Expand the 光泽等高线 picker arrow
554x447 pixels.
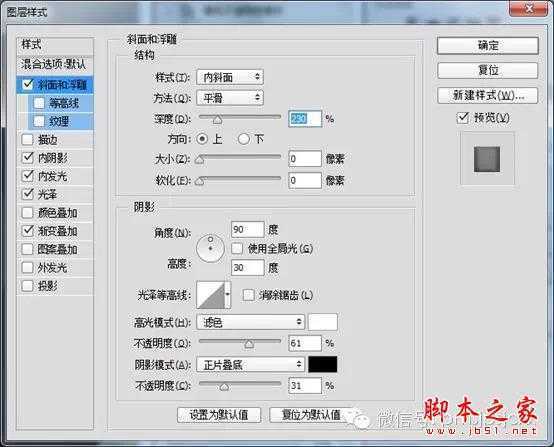(x=228, y=294)
